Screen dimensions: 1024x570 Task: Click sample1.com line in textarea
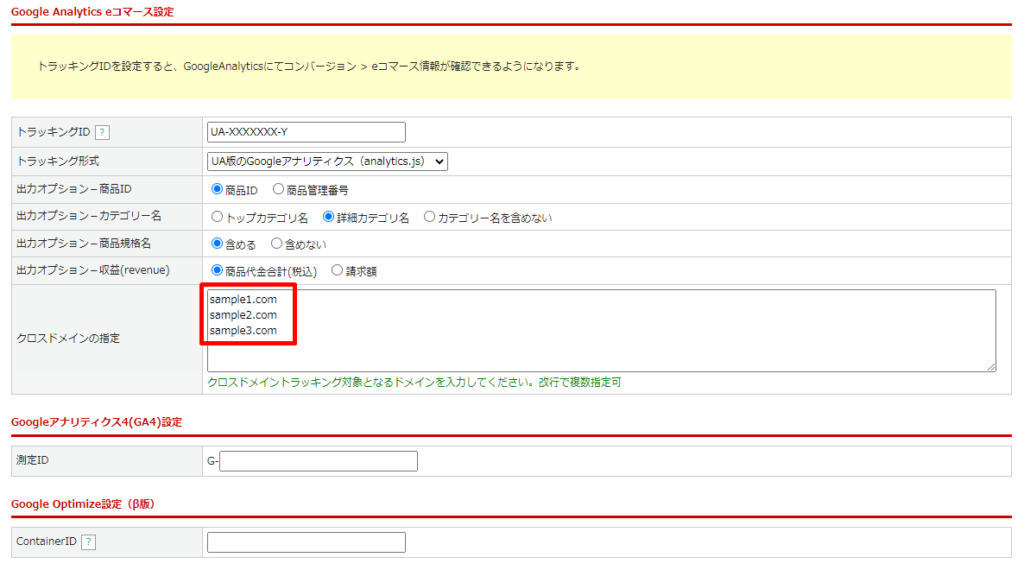(x=243, y=299)
